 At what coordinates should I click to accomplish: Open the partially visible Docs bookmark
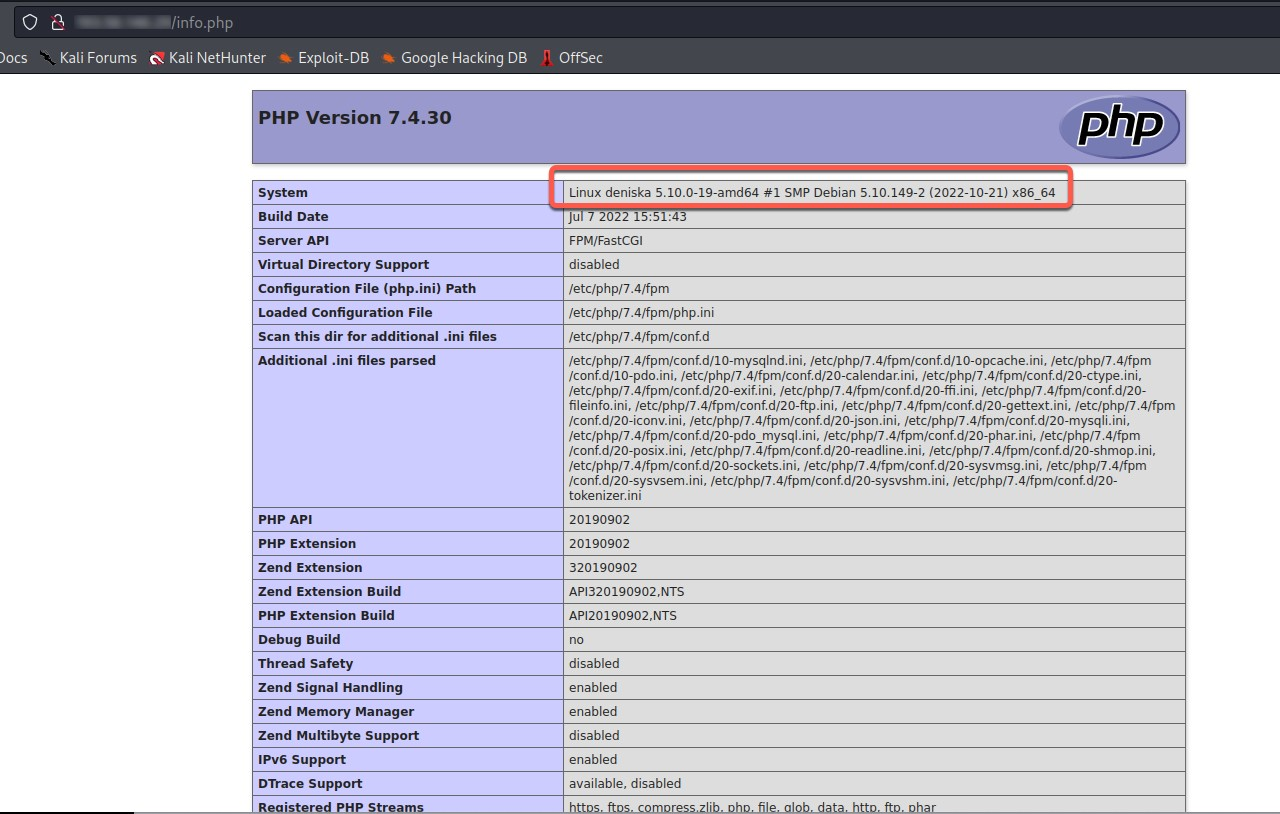[x=13, y=58]
